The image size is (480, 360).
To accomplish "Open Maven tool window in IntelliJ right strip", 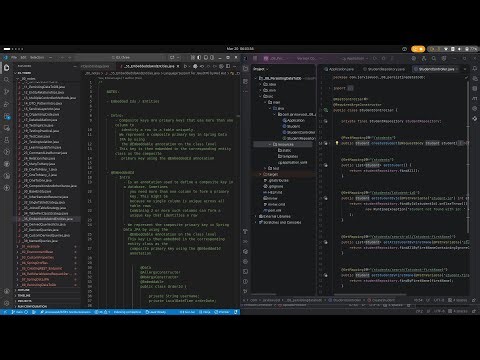I will click(x=475, y=99).
